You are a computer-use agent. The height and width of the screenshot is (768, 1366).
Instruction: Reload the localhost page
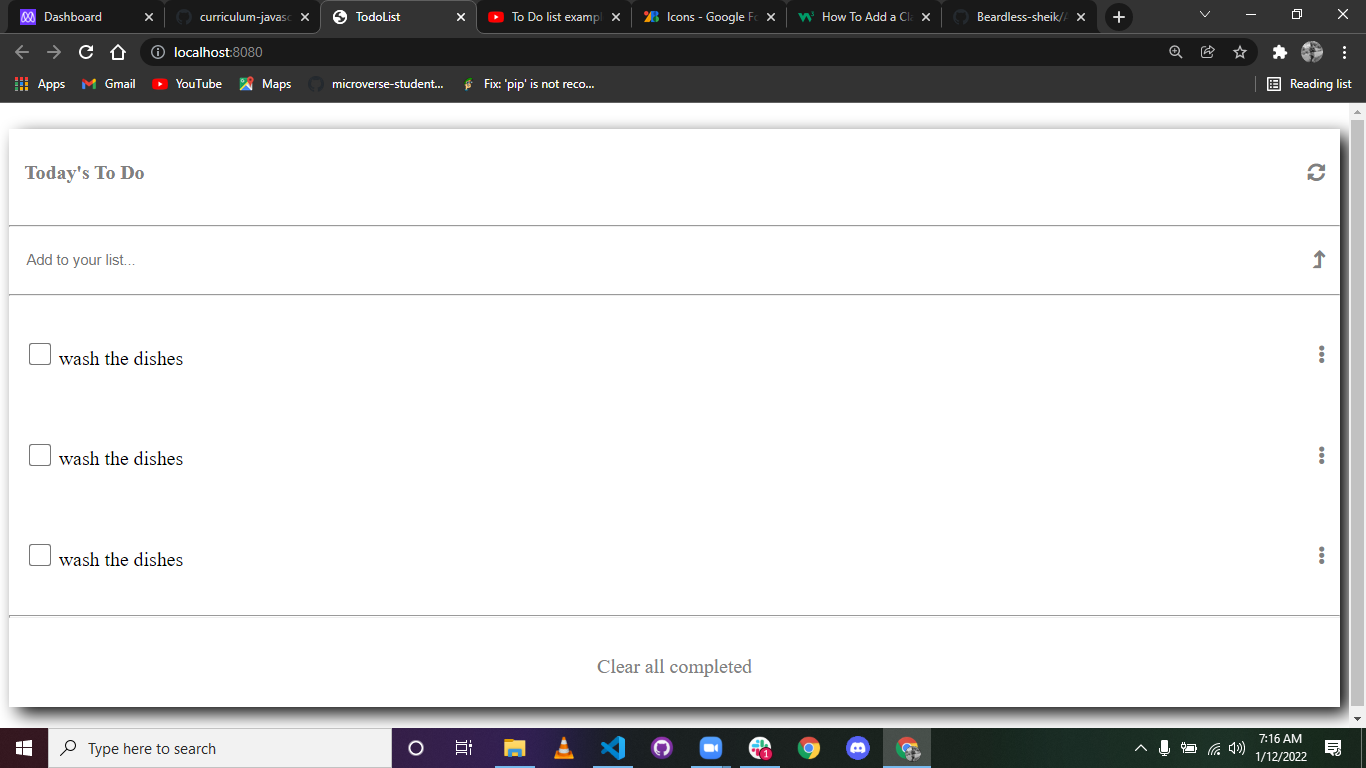click(86, 52)
